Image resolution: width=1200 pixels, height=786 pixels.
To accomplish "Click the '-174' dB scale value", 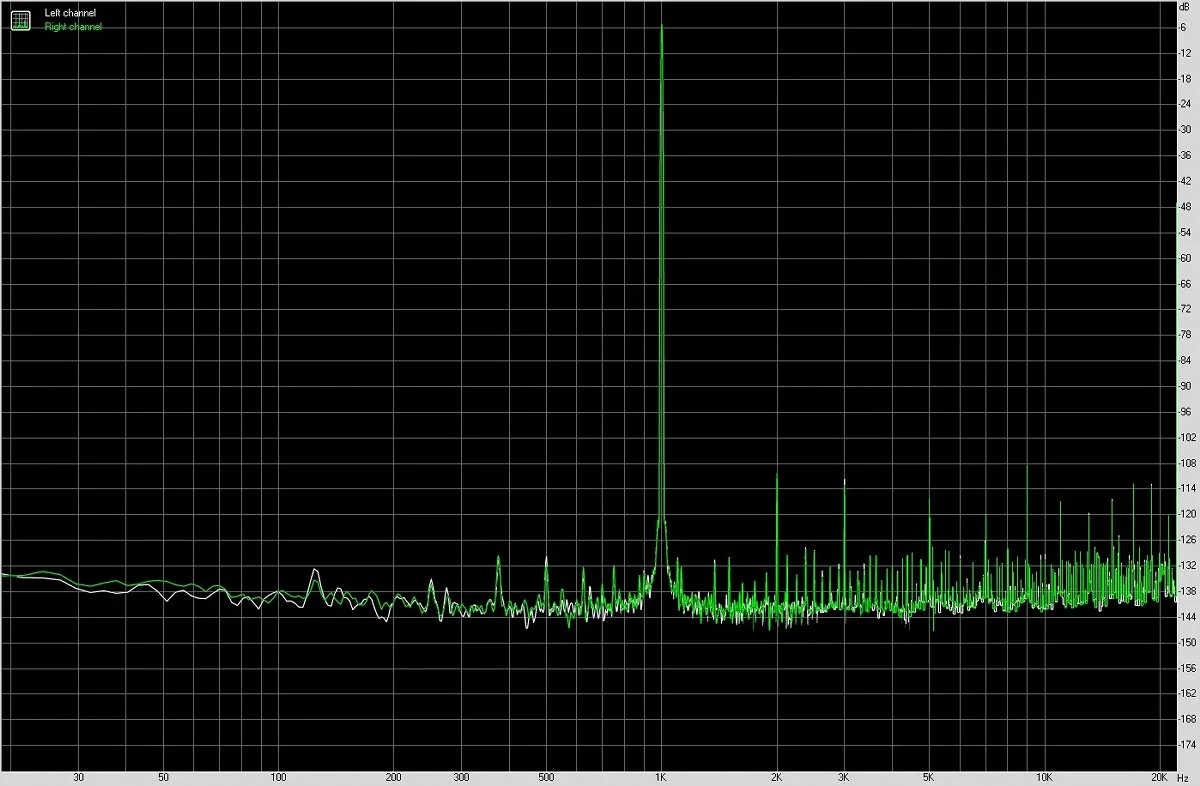I will click(x=1187, y=745).
